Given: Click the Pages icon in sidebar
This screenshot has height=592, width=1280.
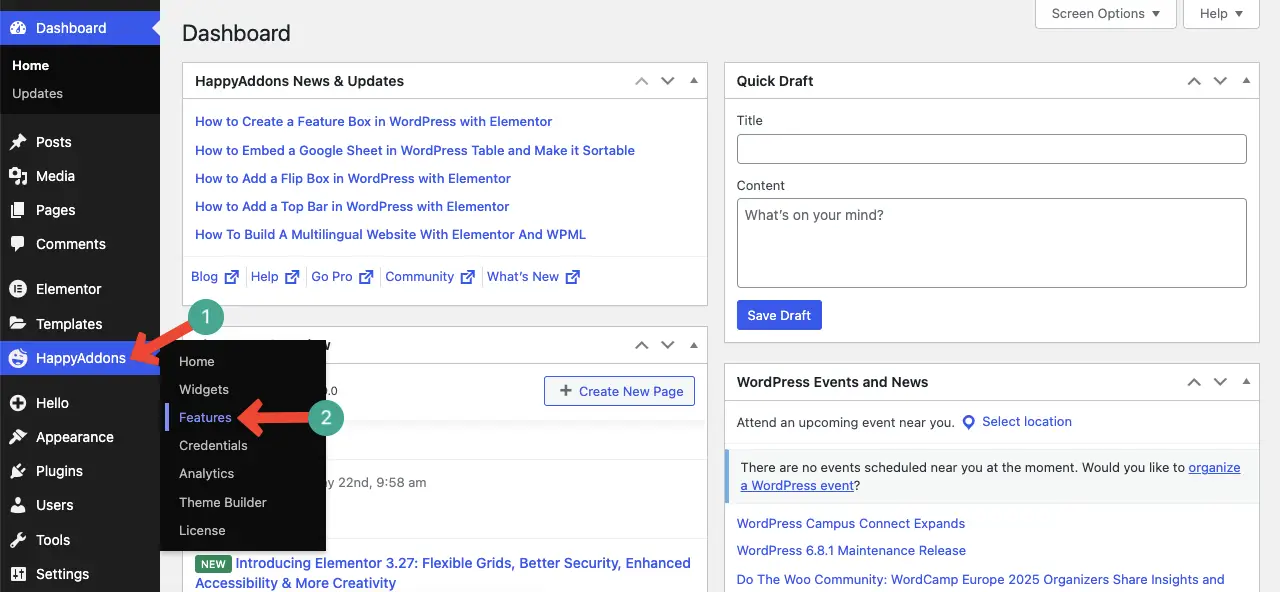Looking at the screenshot, I should (x=18, y=210).
